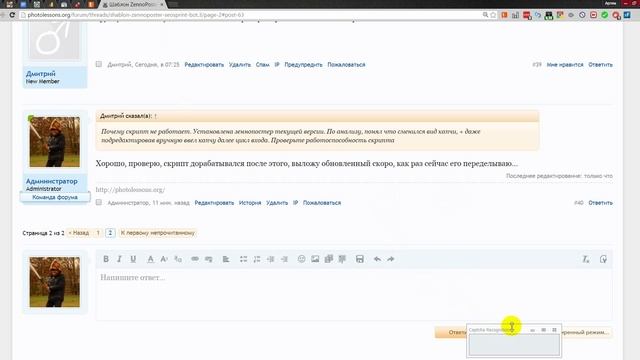
Task: Mark Дмитрий's post as Спам
Action: pyautogui.click(x=262, y=64)
